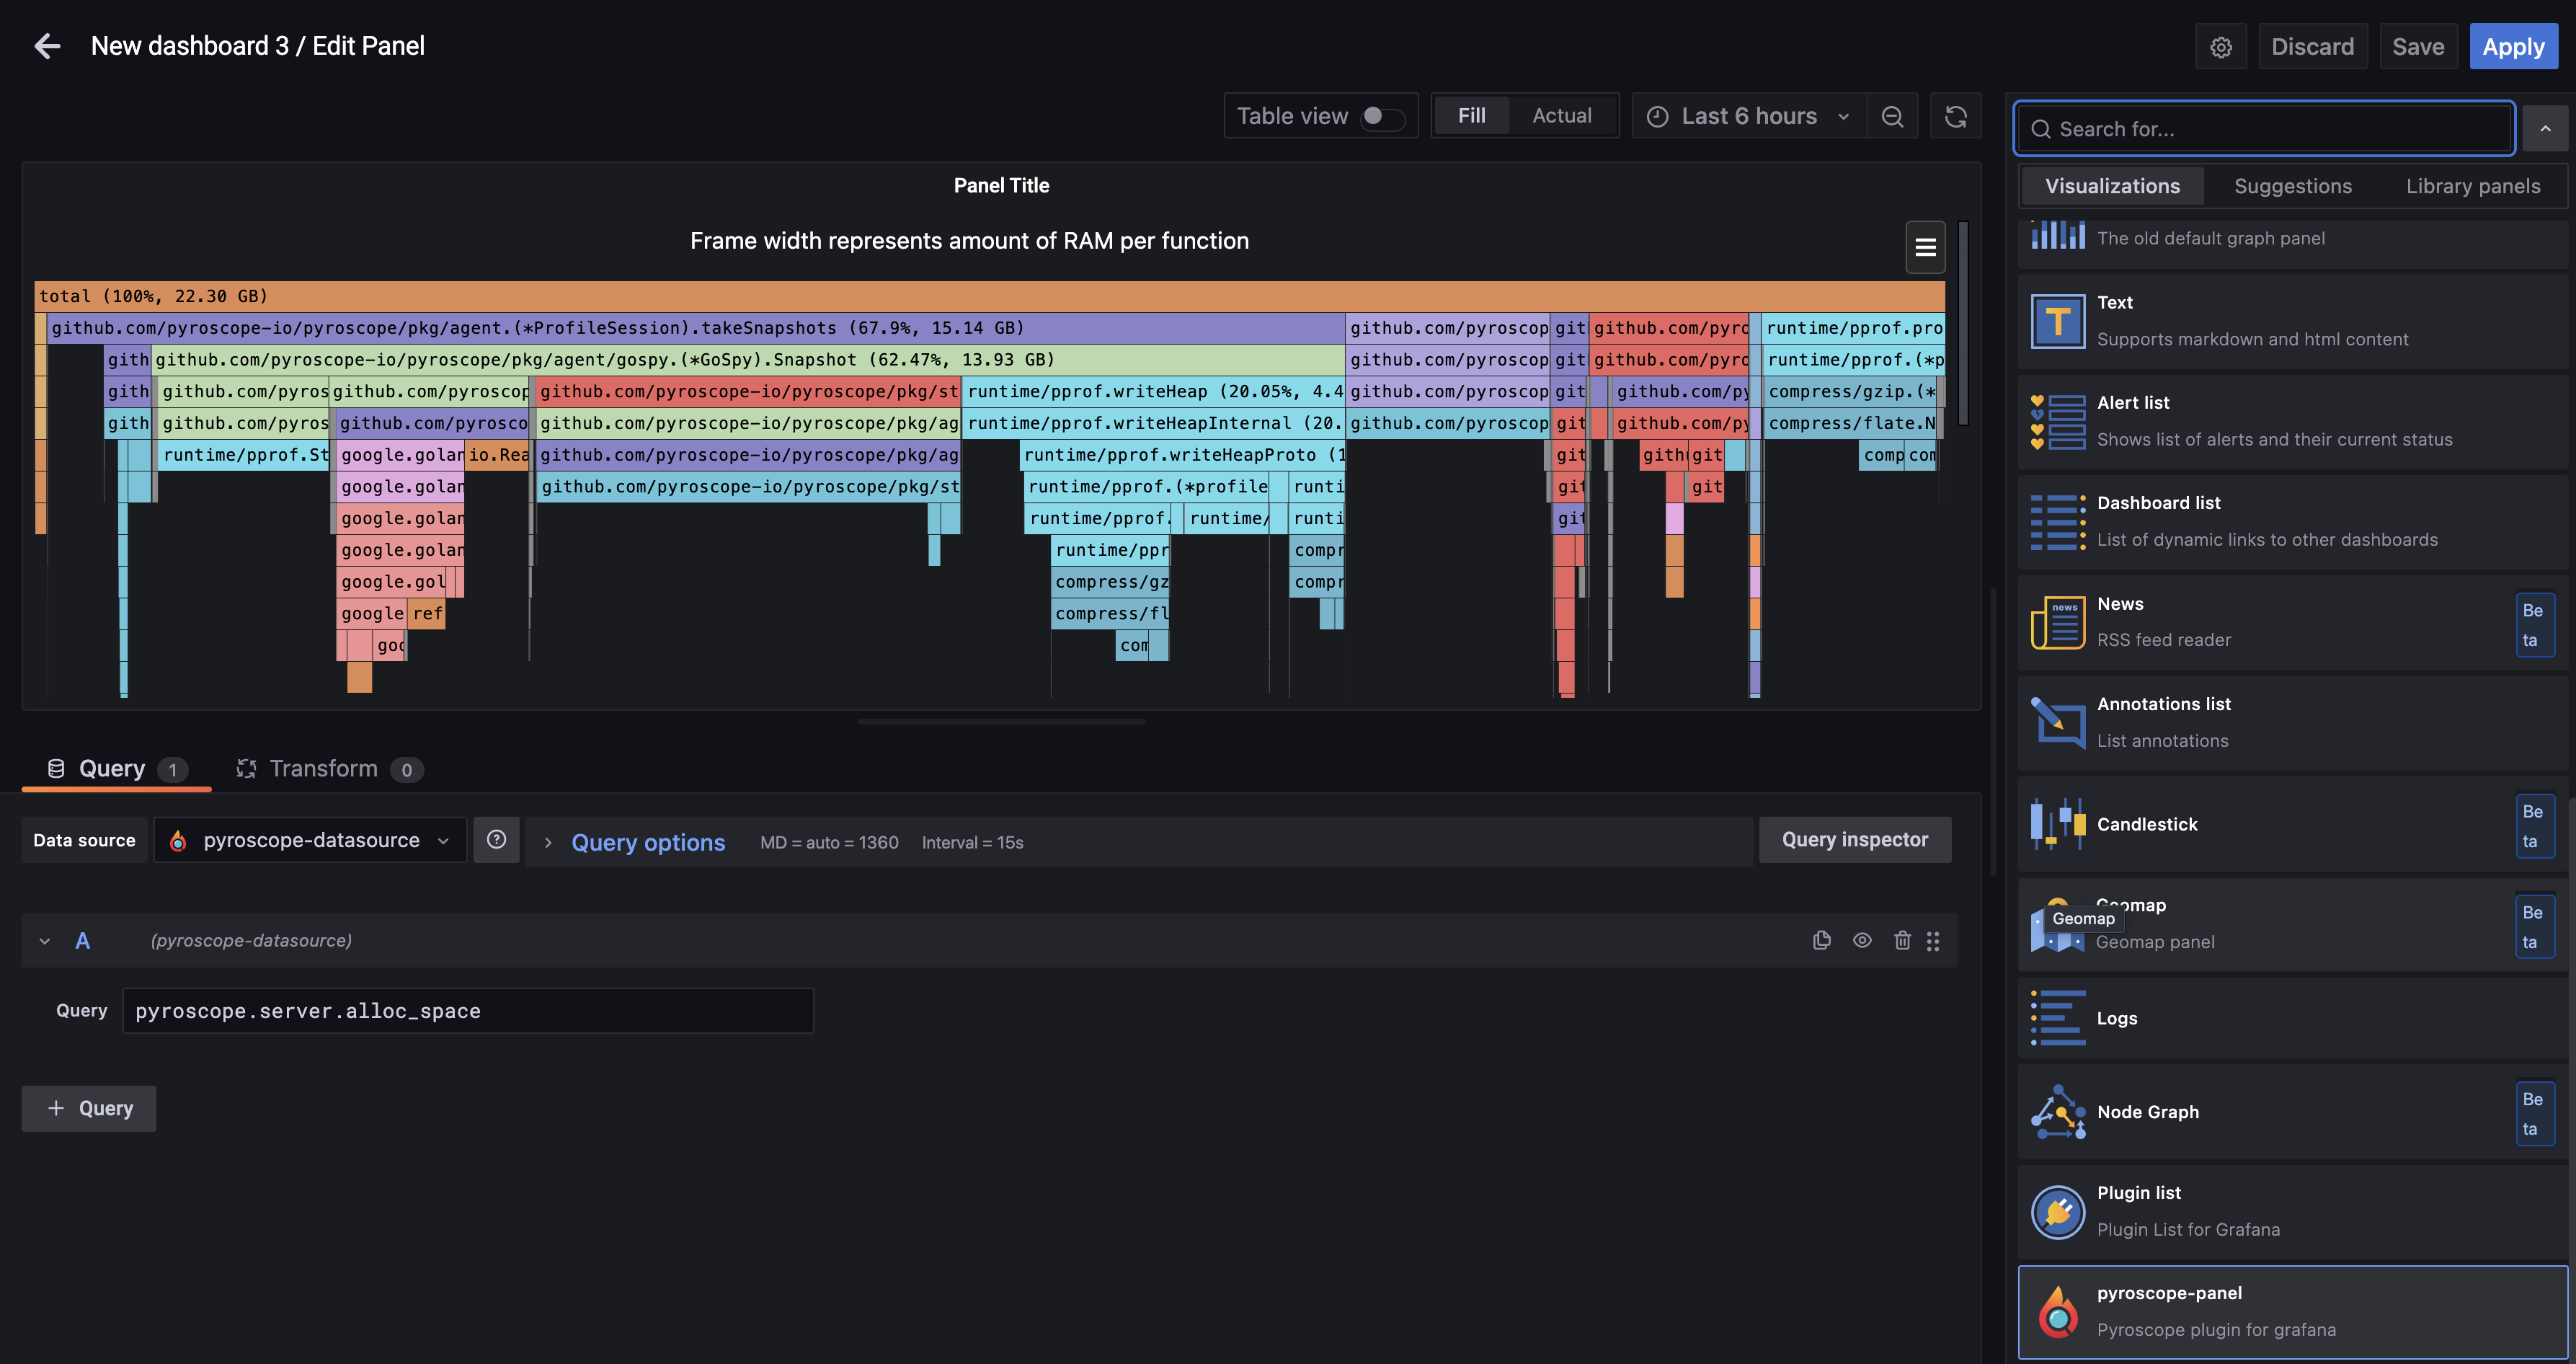Screen dimensions: 2576x1364
Task: Refresh the dashboard panel
Action: 1955,116
